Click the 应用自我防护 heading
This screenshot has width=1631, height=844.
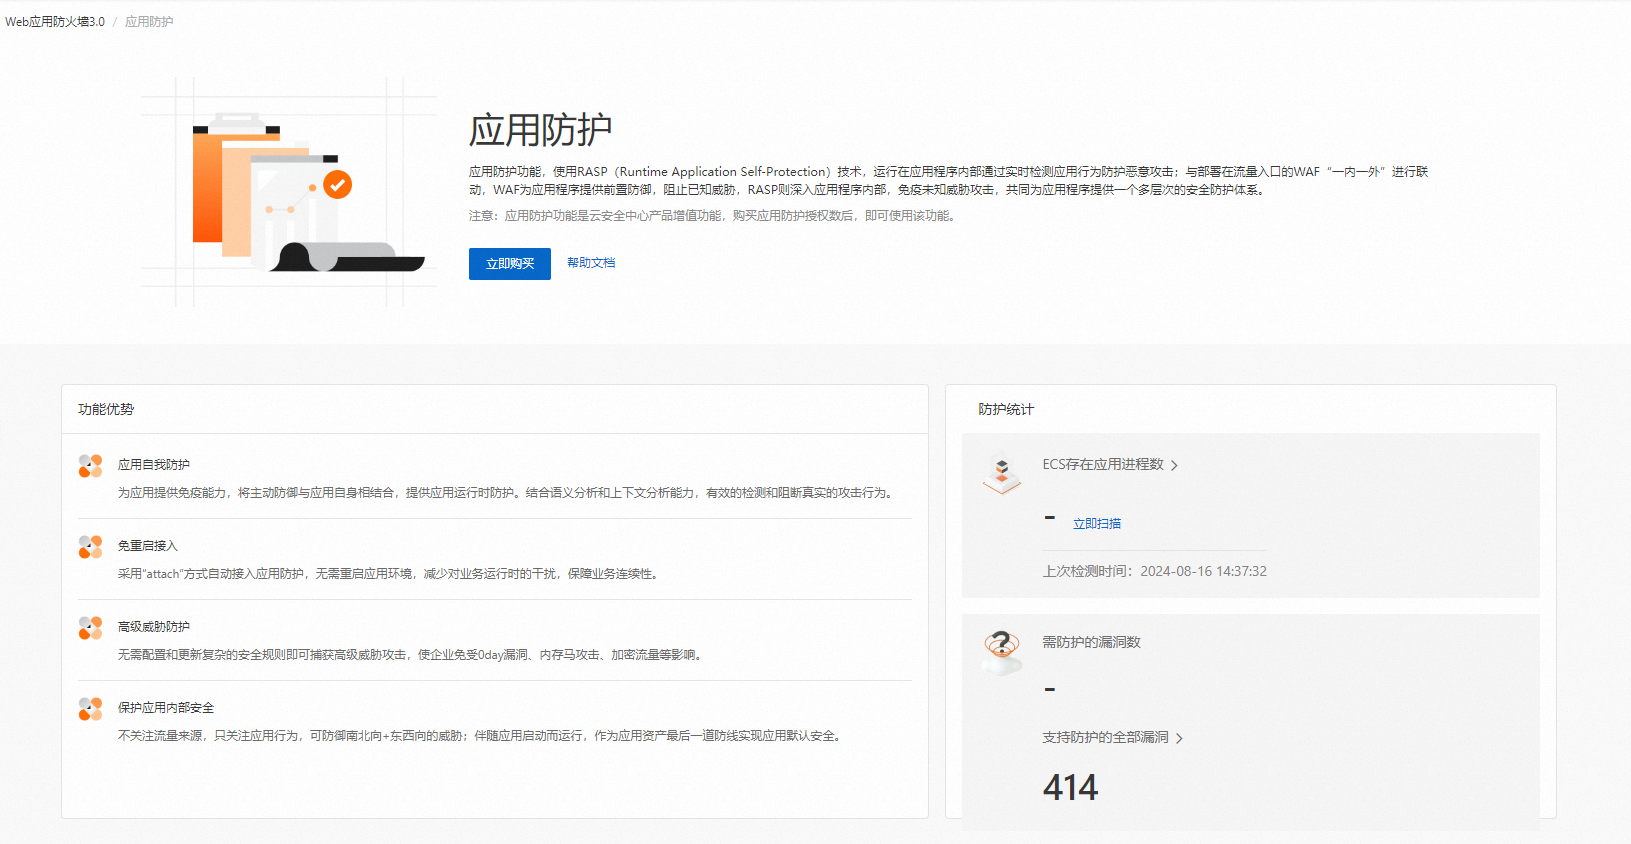click(154, 465)
